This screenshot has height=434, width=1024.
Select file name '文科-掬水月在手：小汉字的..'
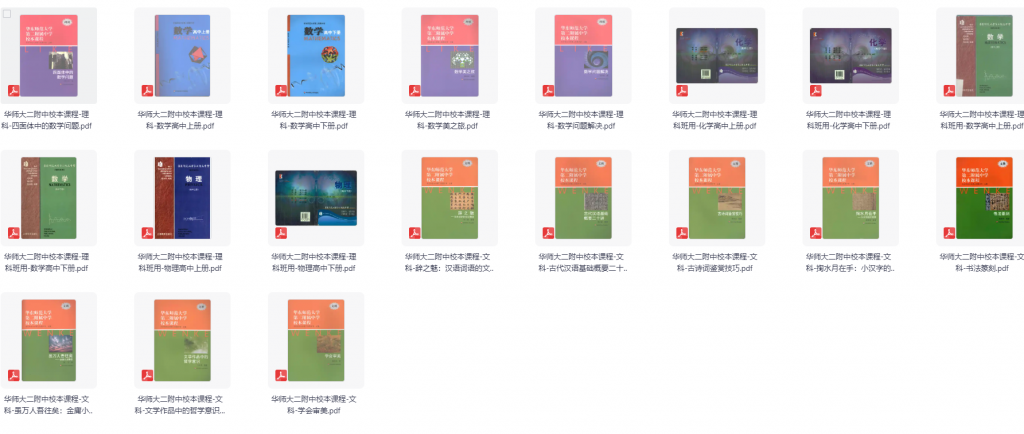point(851,262)
